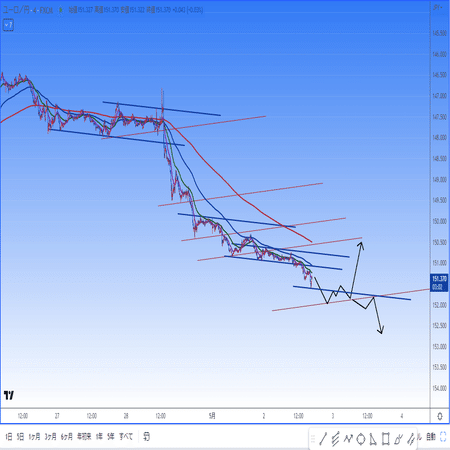The image size is (450, 450).
Task: Select the circle shape drawing tool
Action: (x=361, y=439)
